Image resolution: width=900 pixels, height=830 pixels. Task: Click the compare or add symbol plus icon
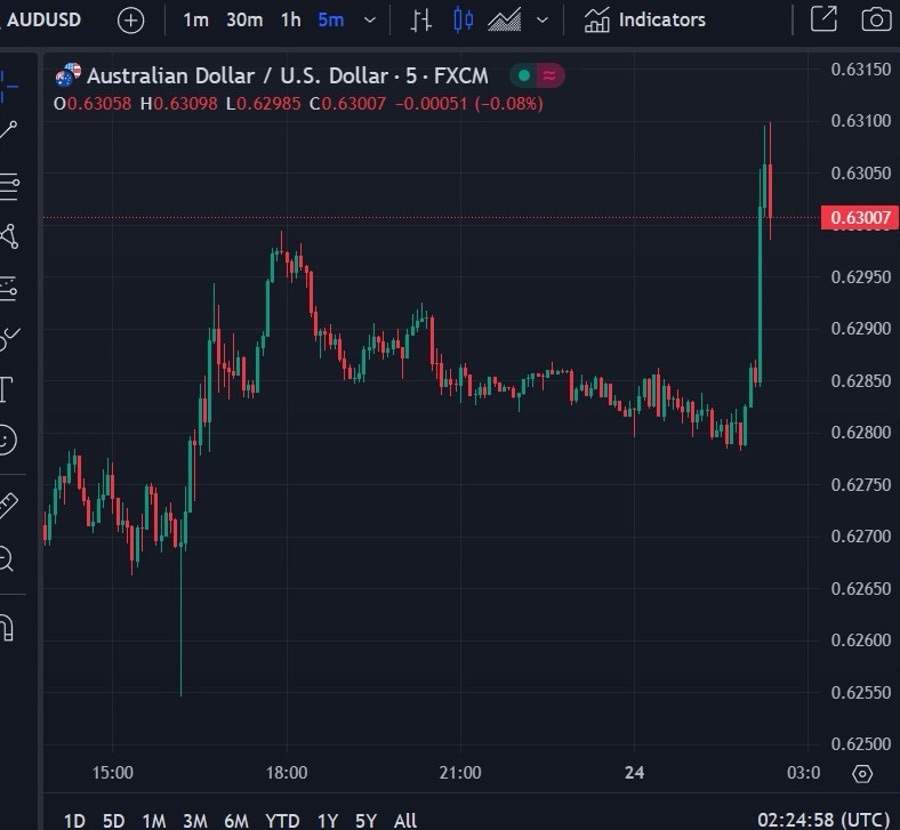coord(131,20)
